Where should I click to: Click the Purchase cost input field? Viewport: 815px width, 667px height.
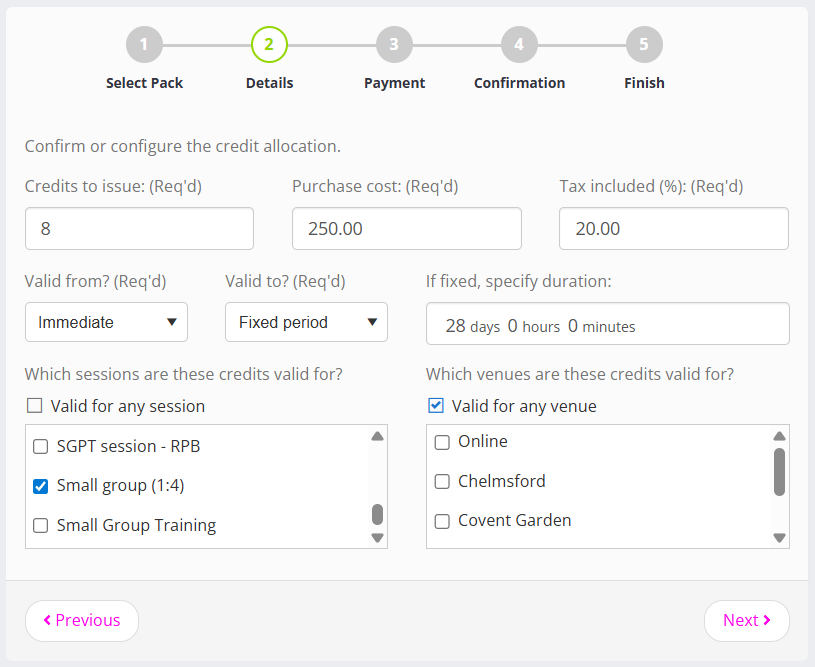click(x=406, y=229)
